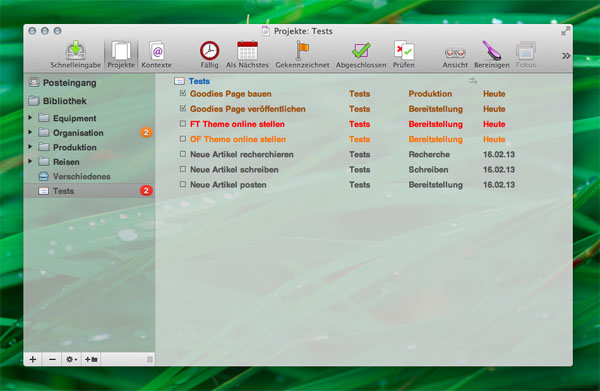
Task: Select the Kontexte toolbar icon
Action: coord(157,51)
